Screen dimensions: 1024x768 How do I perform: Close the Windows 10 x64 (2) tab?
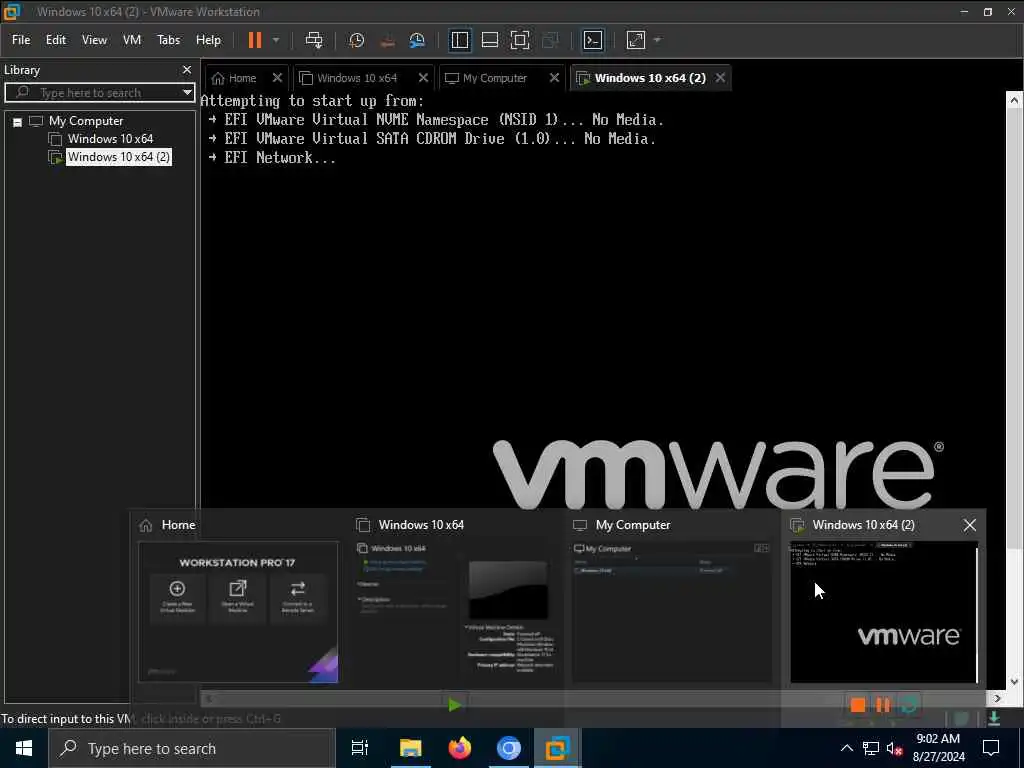pos(720,78)
